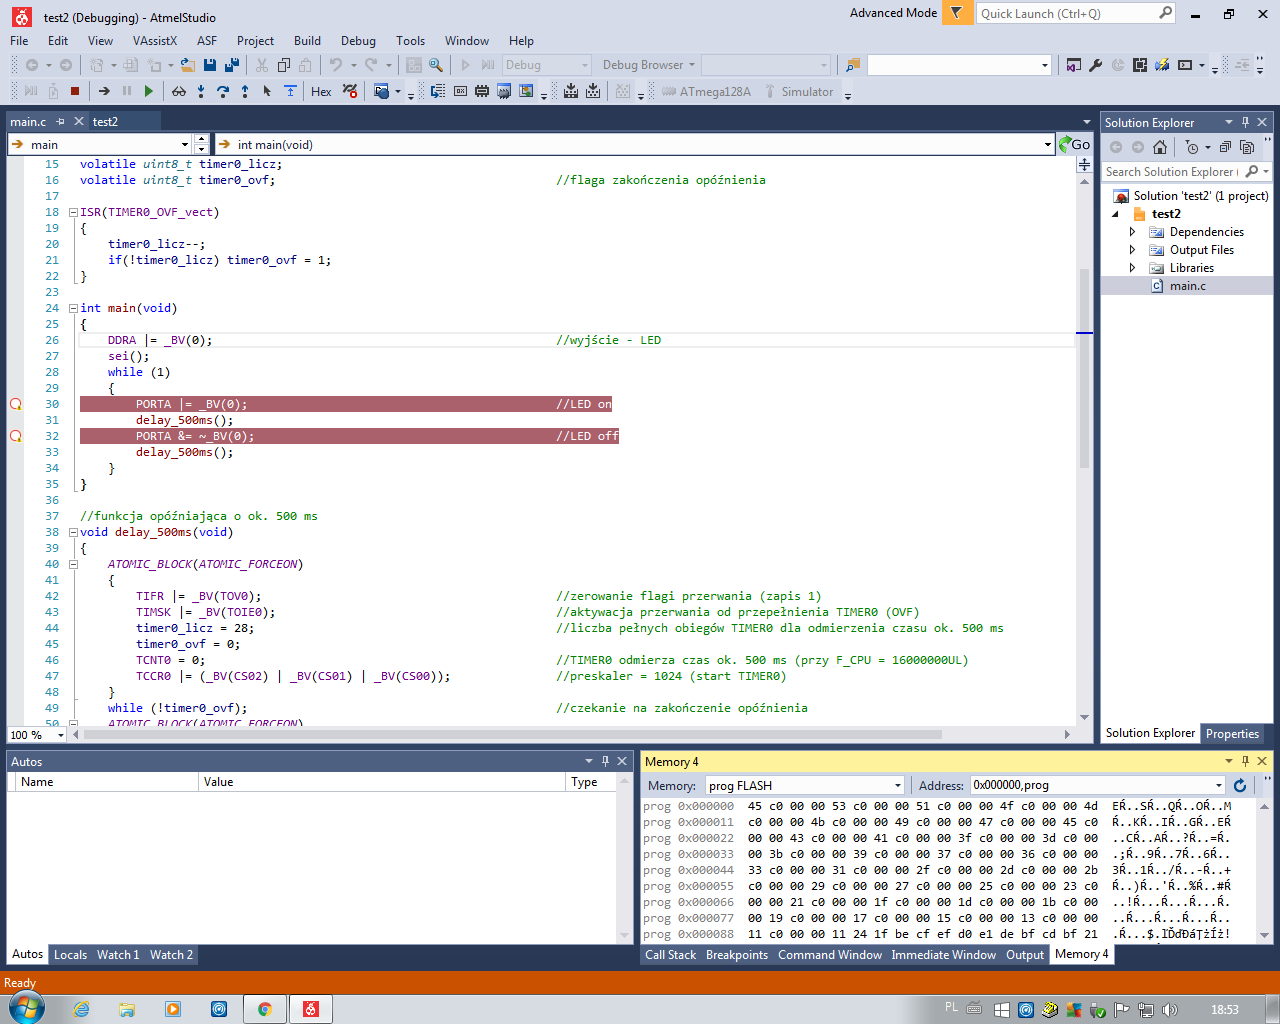Click the Go button next to function selector
1280x1024 pixels.
pyautogui.click(x=1075, y=144)
